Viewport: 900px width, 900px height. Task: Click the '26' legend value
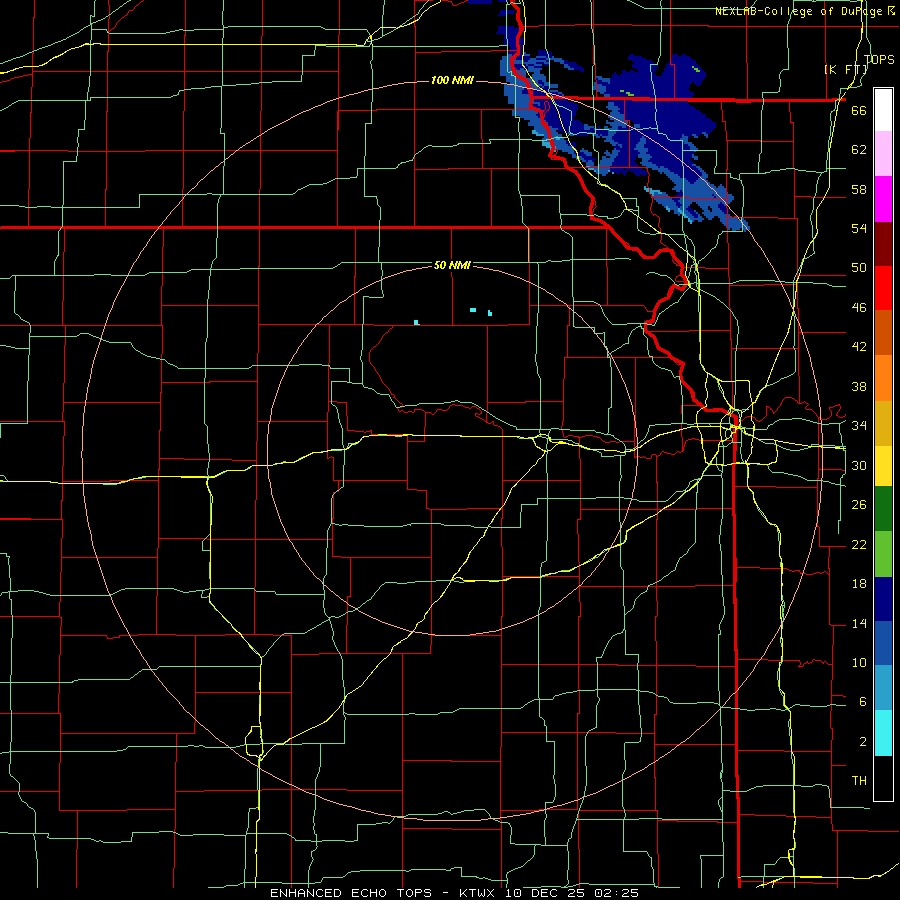click(859, 505)
